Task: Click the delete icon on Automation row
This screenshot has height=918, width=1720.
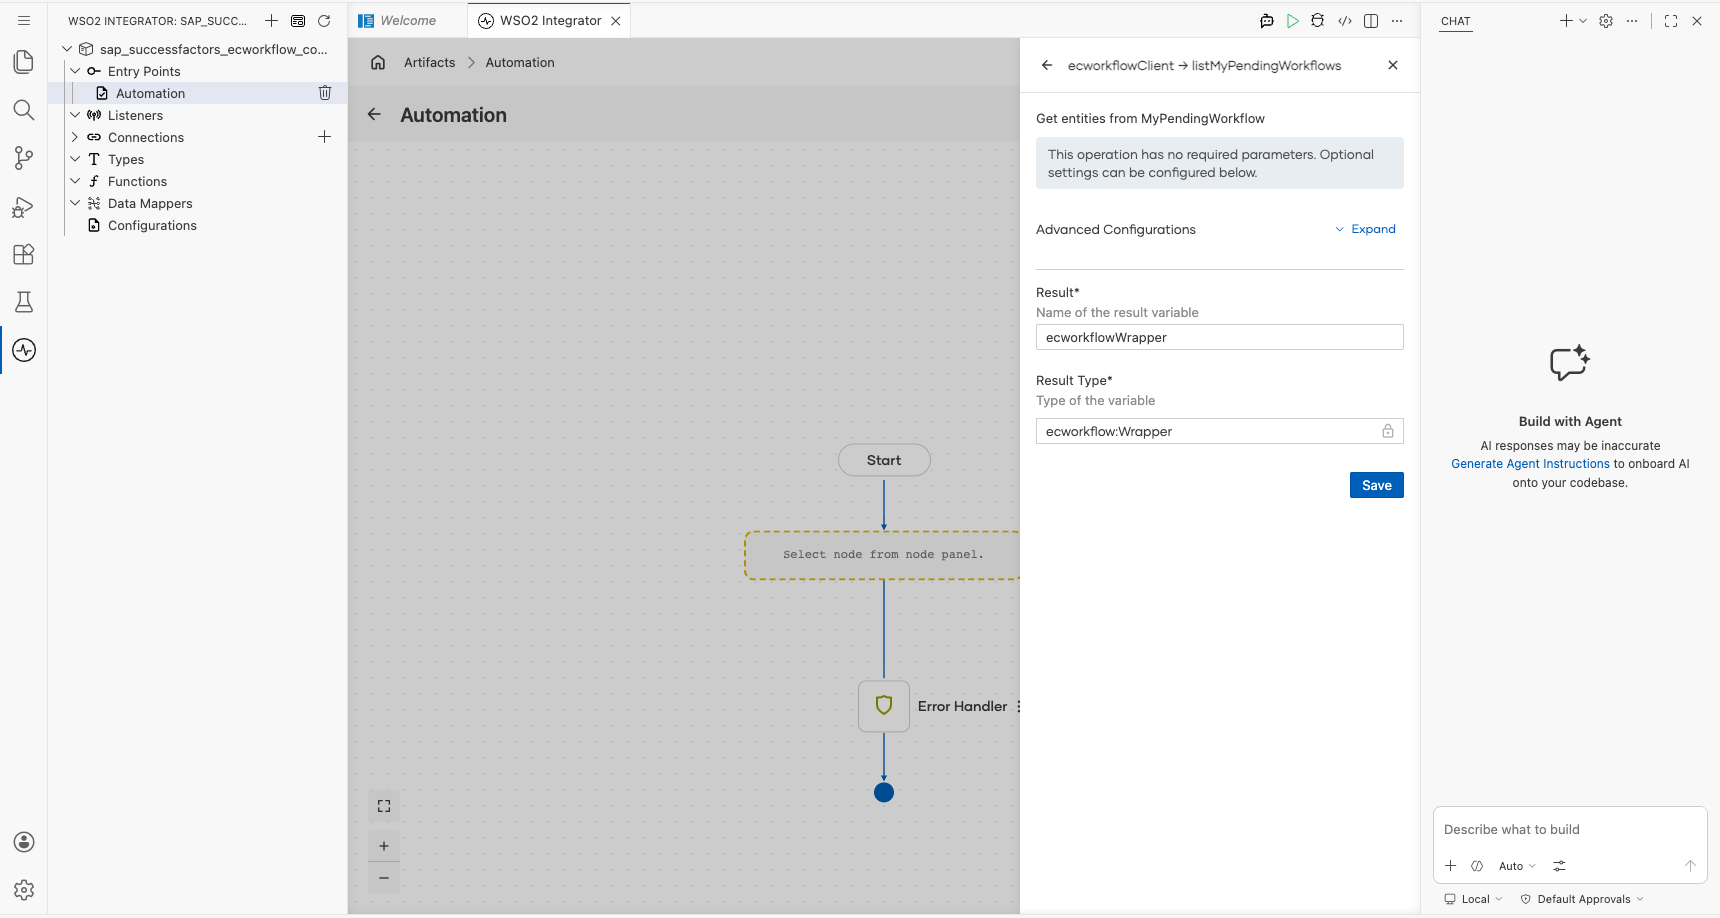Action: pyautogui.click(x=325, y=93)
